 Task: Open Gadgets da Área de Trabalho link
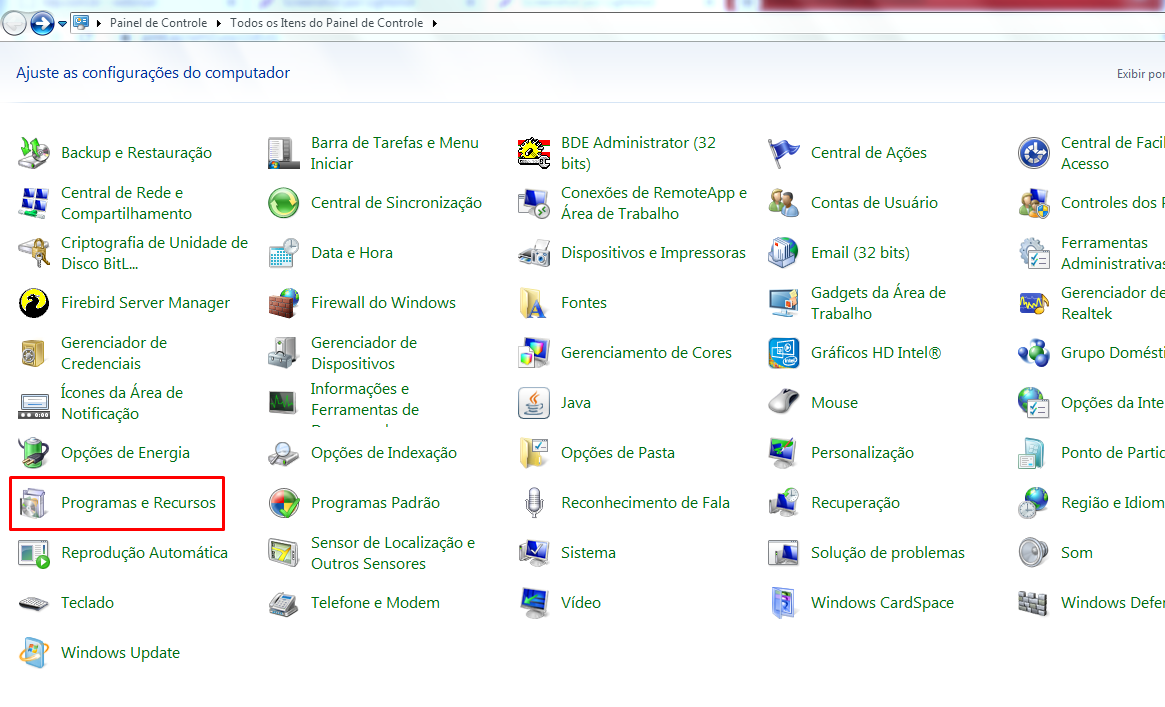pyautogui.click(x=878, y=303)
